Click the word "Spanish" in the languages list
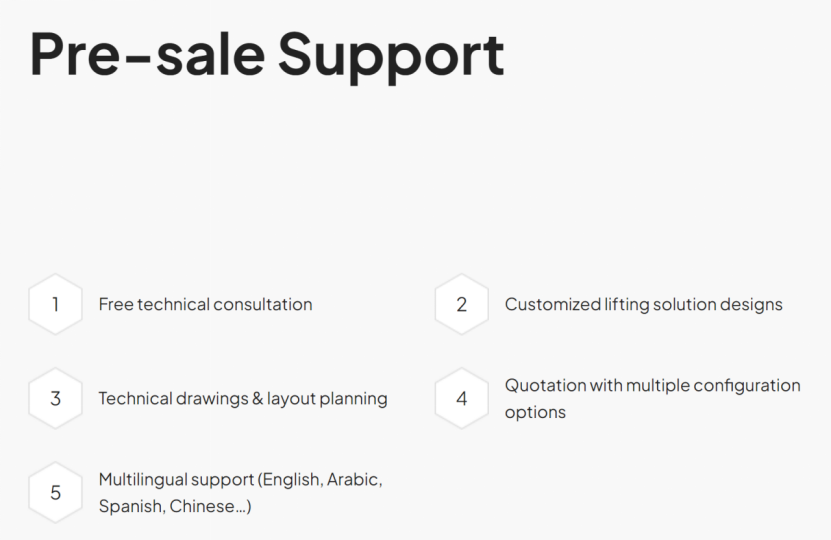Screen dimensions: 831x540 131,506
